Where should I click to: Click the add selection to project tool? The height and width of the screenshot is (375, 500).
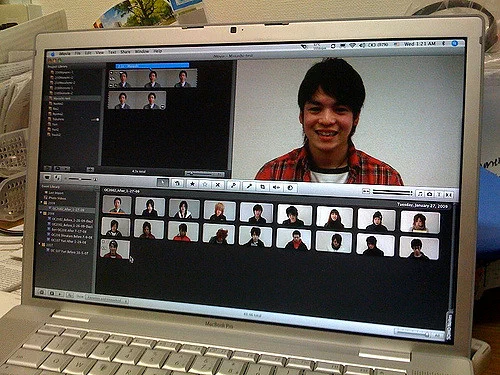click(177, 183)
